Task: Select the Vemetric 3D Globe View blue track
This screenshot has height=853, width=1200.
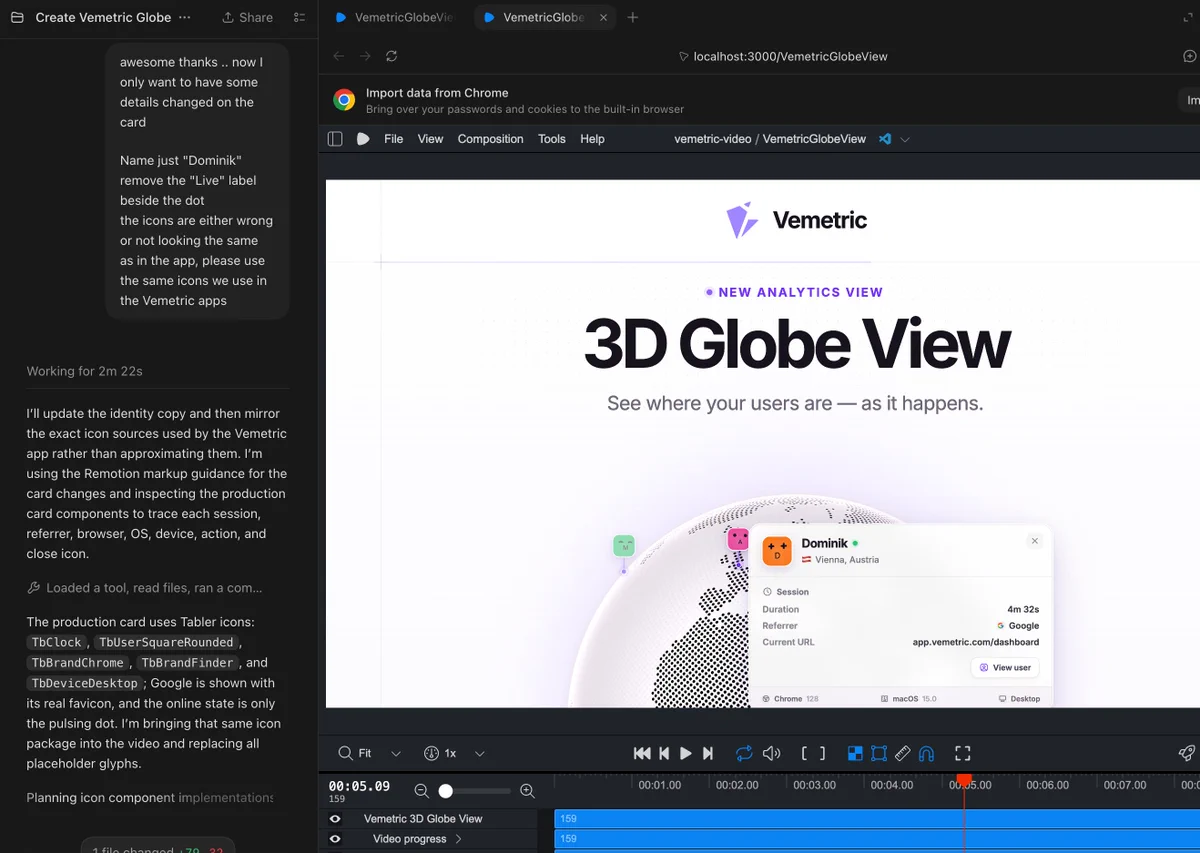Action: [x=877, y=818]
